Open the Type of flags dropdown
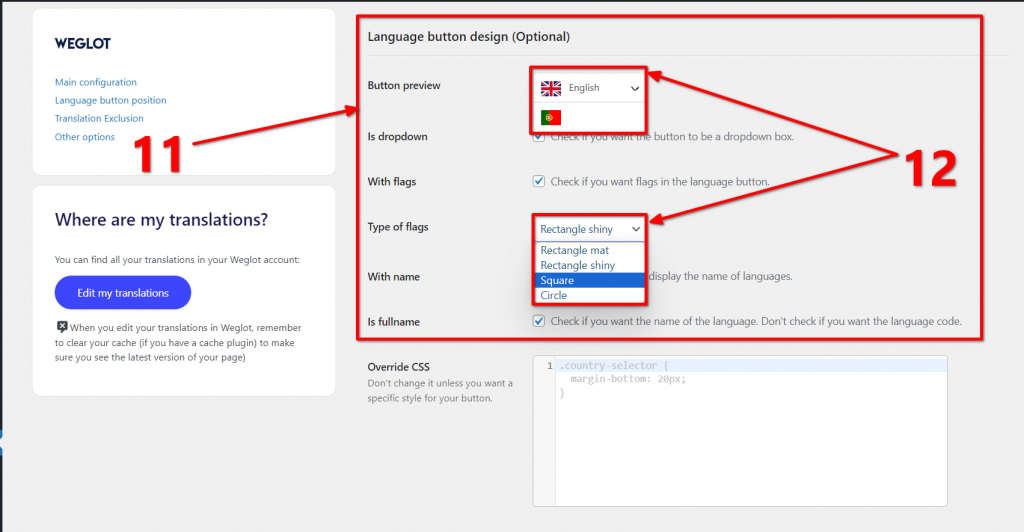The height and width of the screenshot is (532, 1024). pyautogui.click(x=590, y=229)
